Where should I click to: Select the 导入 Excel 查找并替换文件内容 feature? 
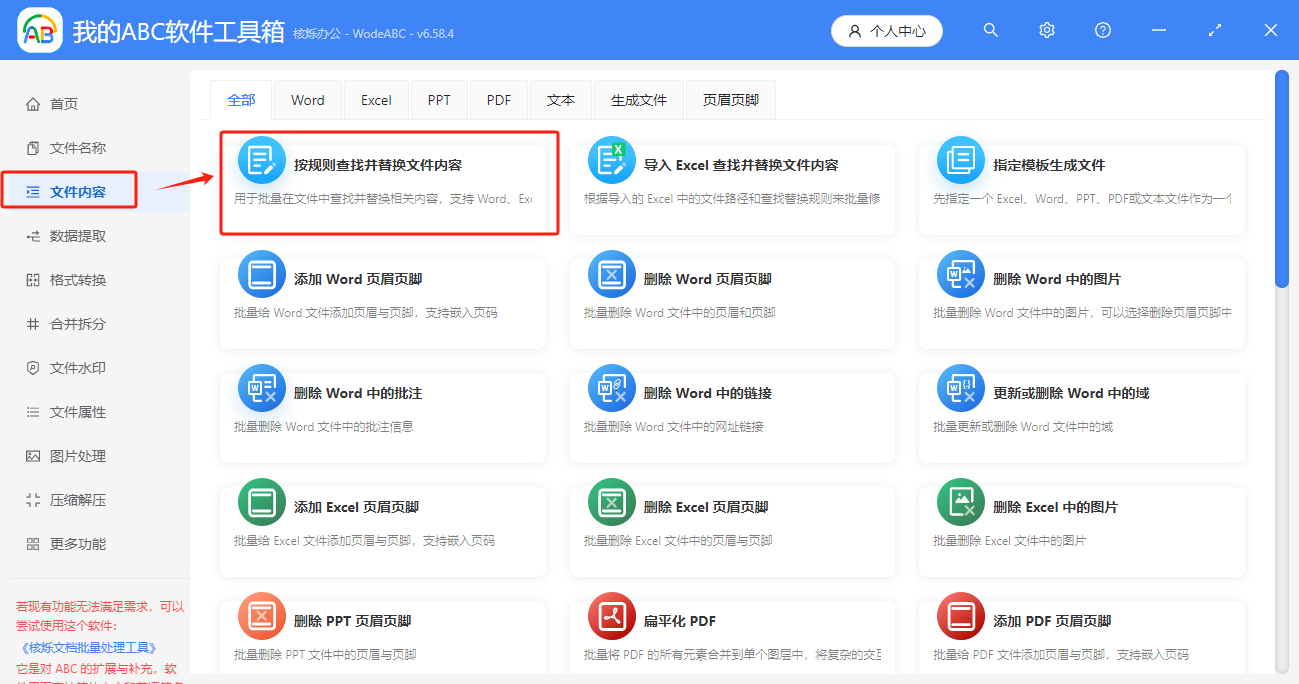coord(732,182)
